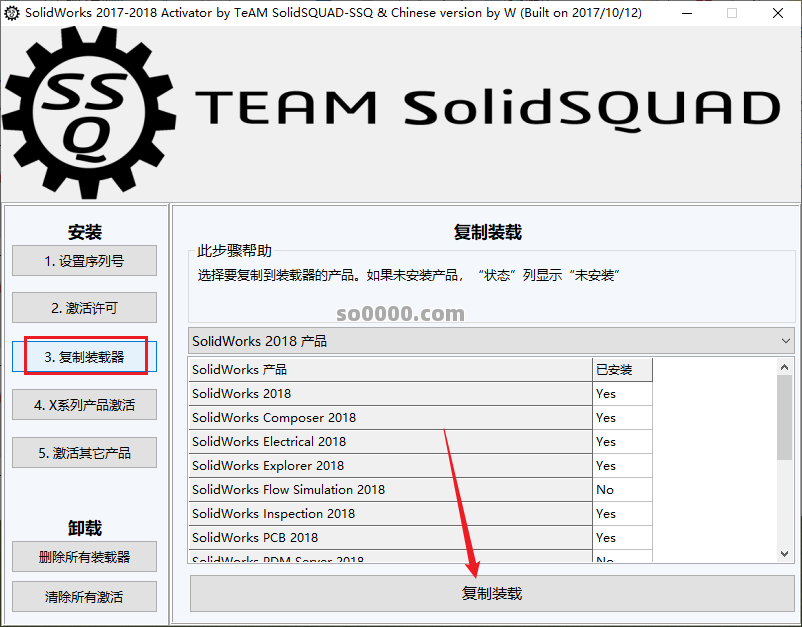Image resolution: width=802 pixels, height=627 pixels.
Task: Minimize the Activator window
Action: coord(687,13)
